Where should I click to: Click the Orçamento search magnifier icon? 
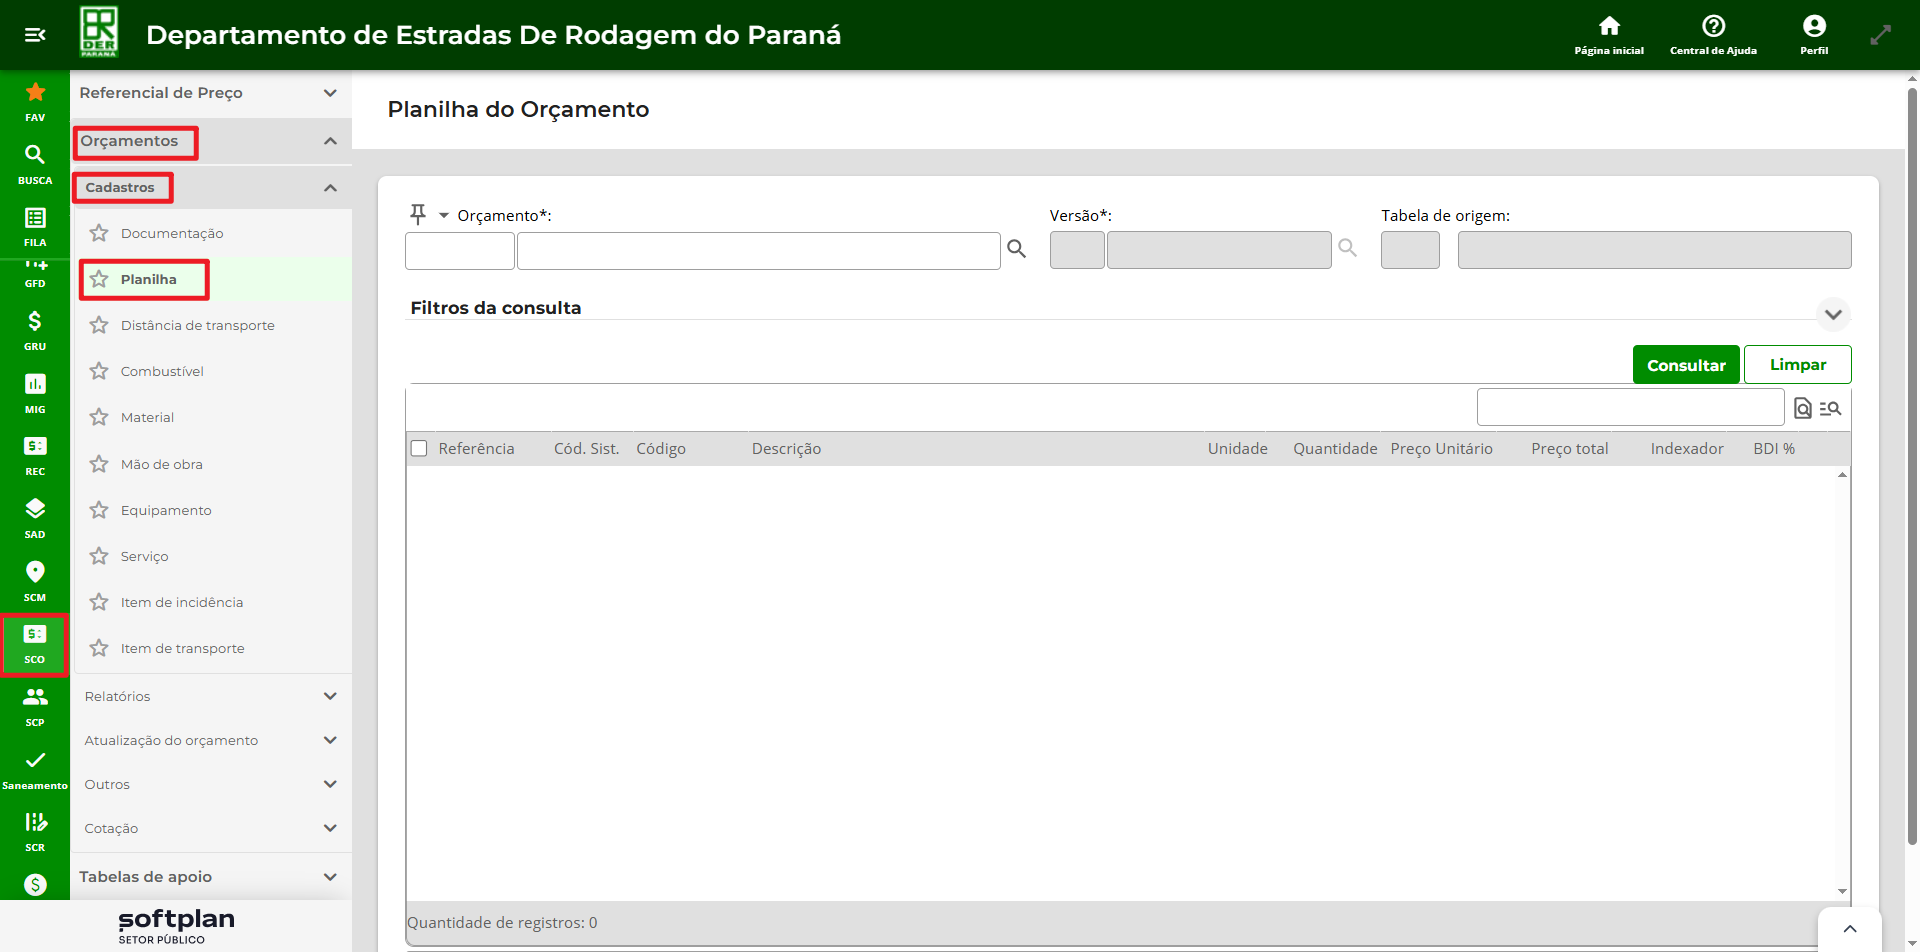[1017, 250]
